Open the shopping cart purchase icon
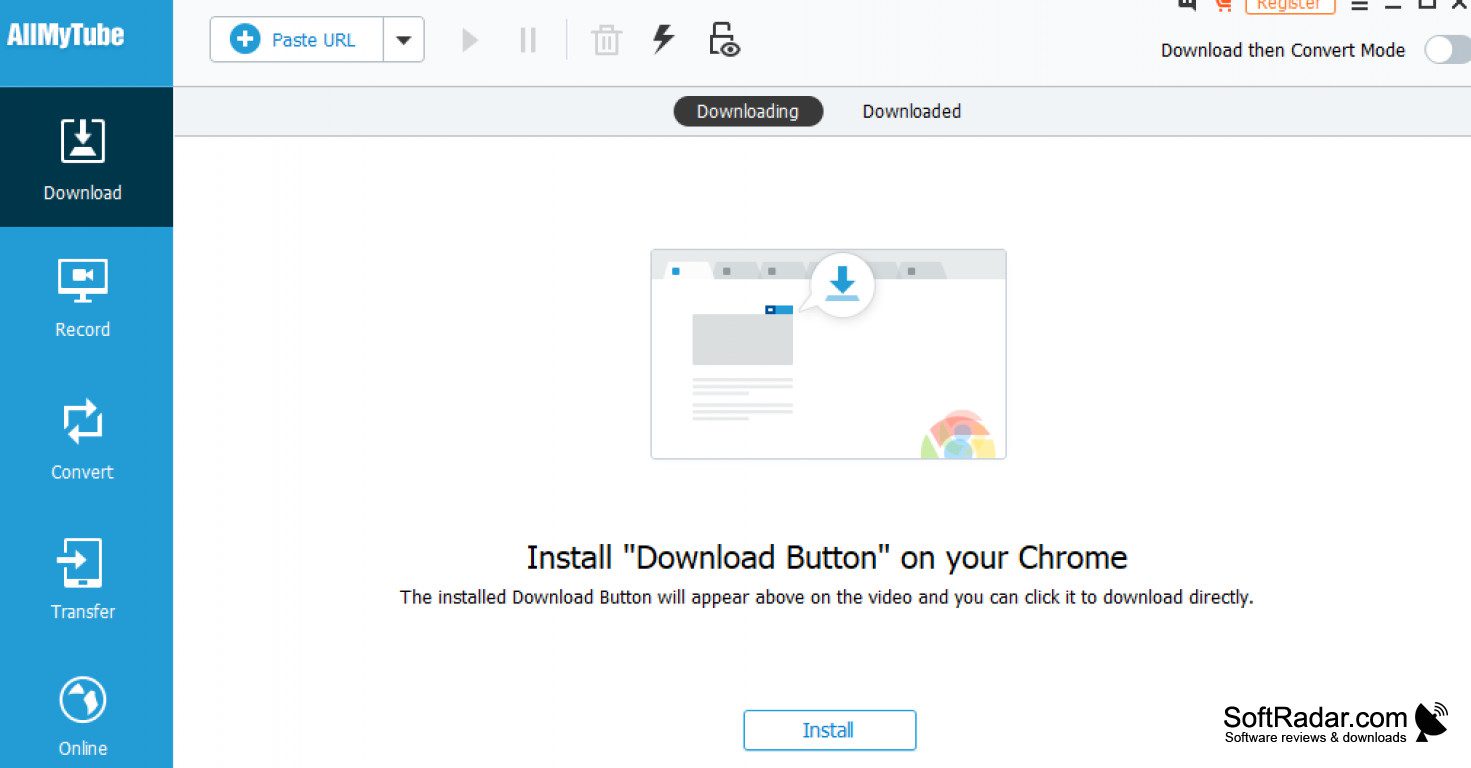 (1223, 4)
